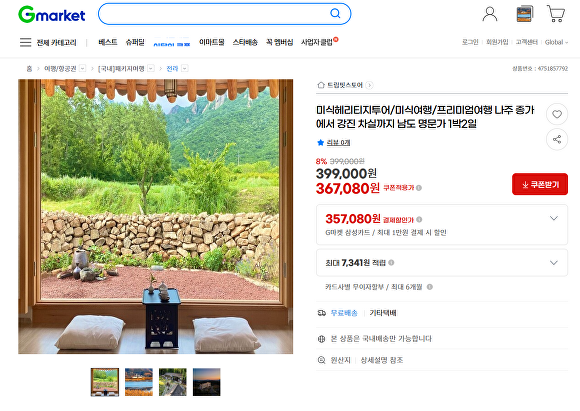This screenshot has width=580, height=411.
Task: Toggle the heart wishlist button
Action: point(557,114)
